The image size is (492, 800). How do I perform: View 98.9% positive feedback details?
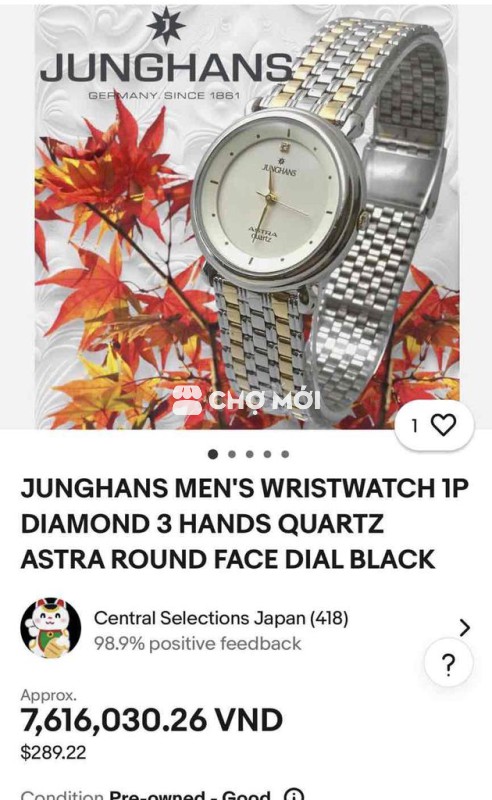(x=198, y=643)
